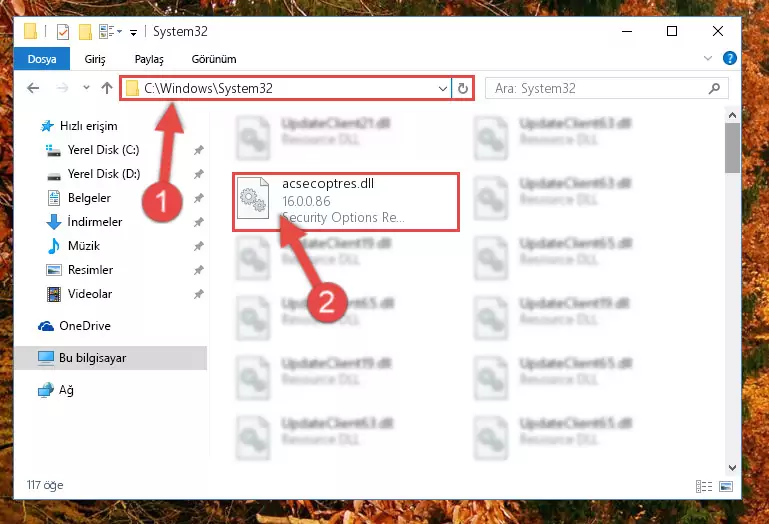
Task: Open Yerel Disk (C:) in sidebar
Action: [x=103, y=150]
